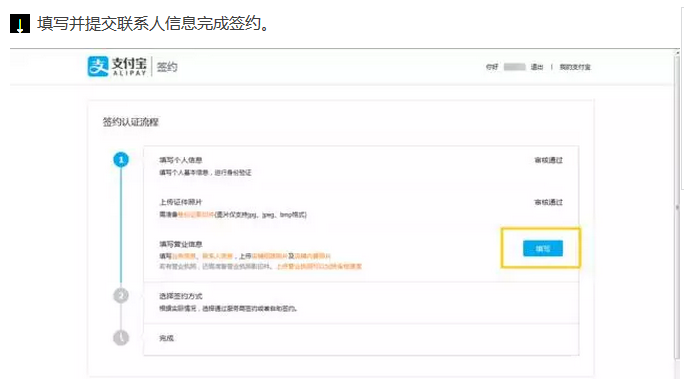The image size is (684, 379).
Task: Click the orange link after 上传 in business info
Action: (x=270, y=256)
